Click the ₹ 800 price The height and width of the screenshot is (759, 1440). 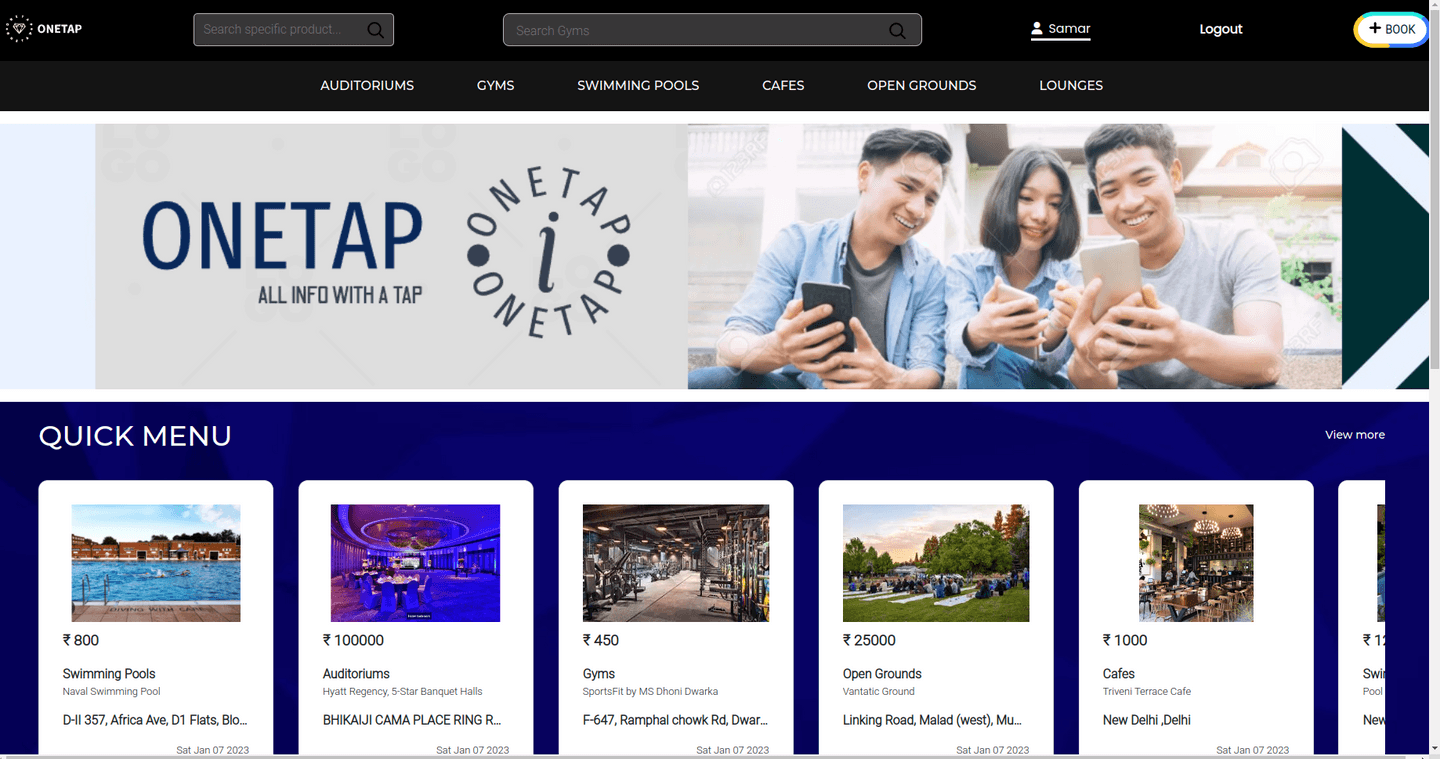[x=81, y=640]
